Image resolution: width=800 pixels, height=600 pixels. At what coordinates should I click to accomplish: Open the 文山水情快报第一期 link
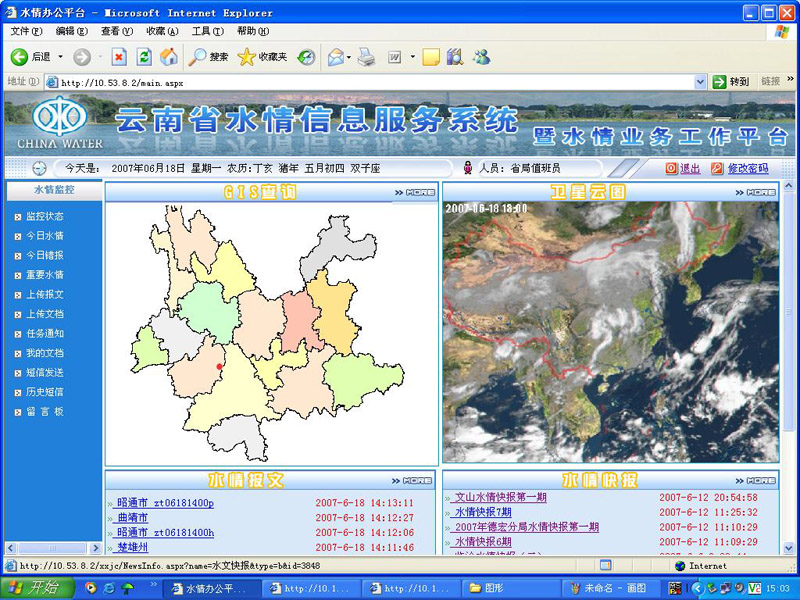click(501, 497)
